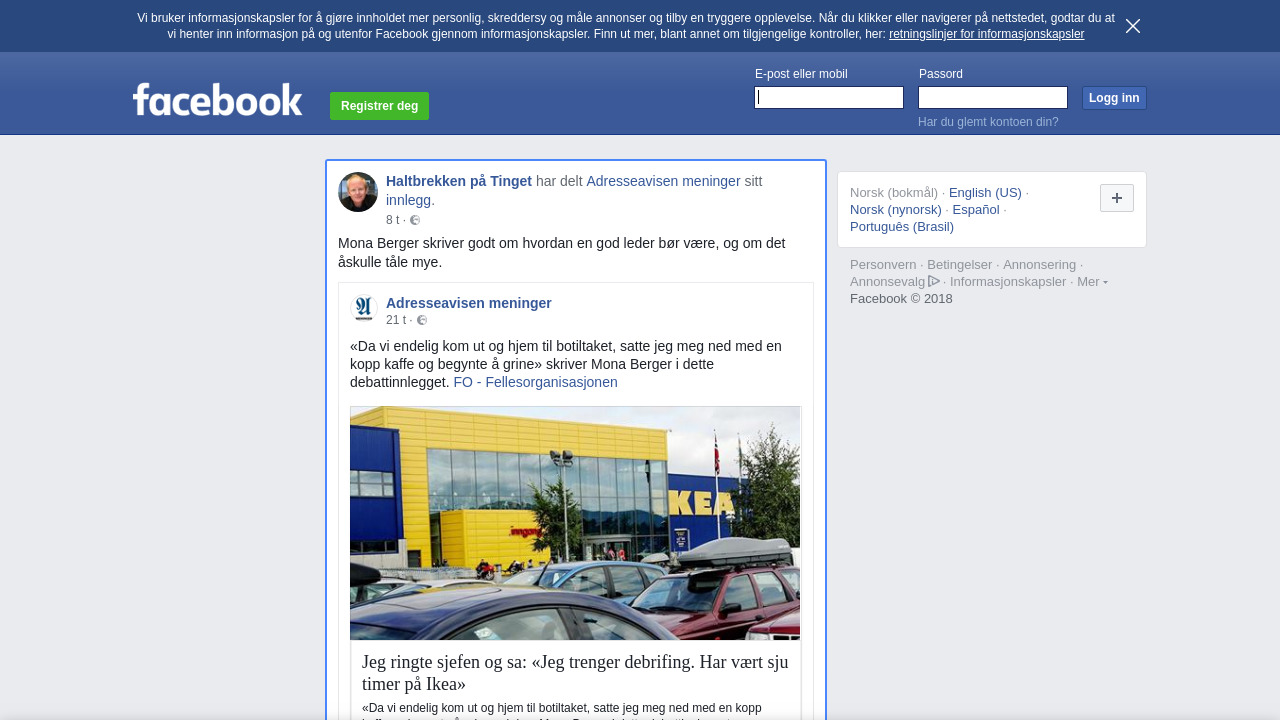Click the AdChoices triangle icon

[x=934, y=281]
